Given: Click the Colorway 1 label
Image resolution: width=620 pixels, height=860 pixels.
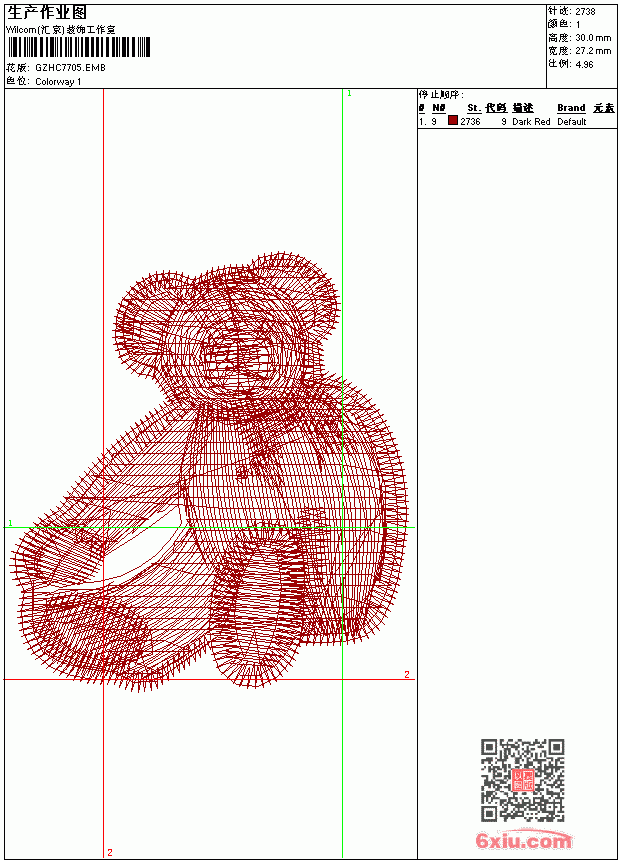Looking at the screenshot, I should 58,82.
